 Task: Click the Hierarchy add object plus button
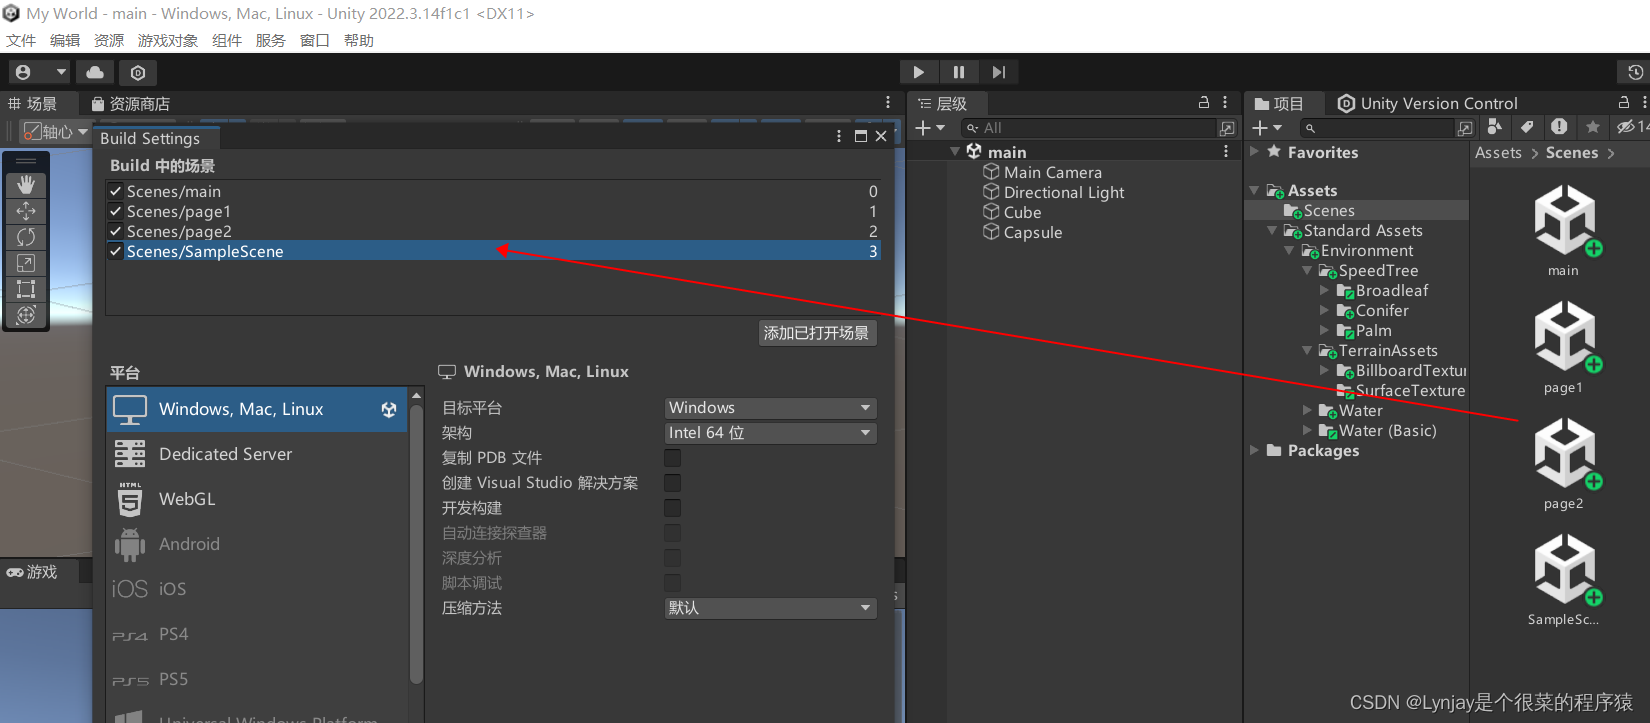tap(930, 128)
